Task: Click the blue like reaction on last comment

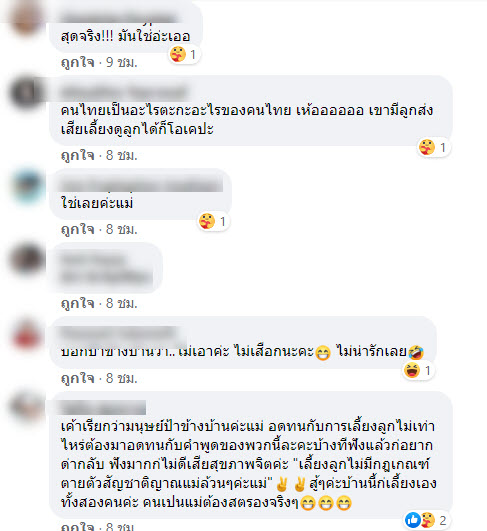Action: (x=412, y=520)
